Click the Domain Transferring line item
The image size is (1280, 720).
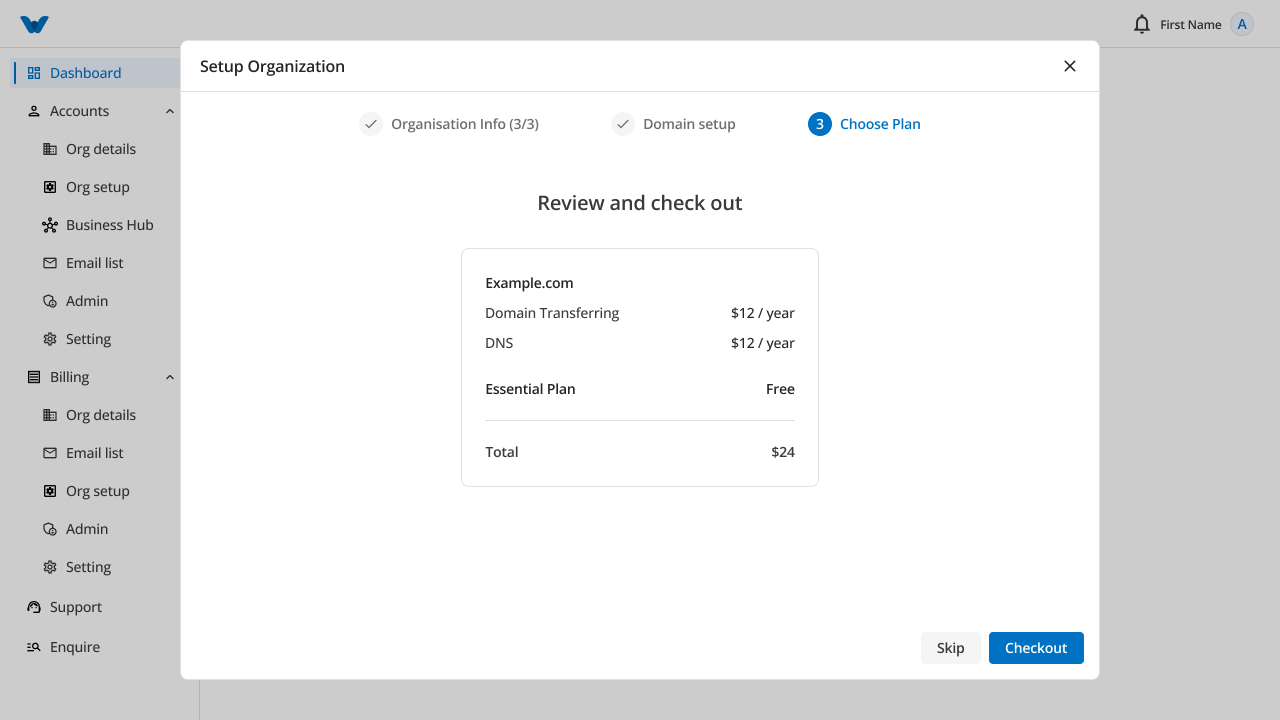tap(552, 313)
